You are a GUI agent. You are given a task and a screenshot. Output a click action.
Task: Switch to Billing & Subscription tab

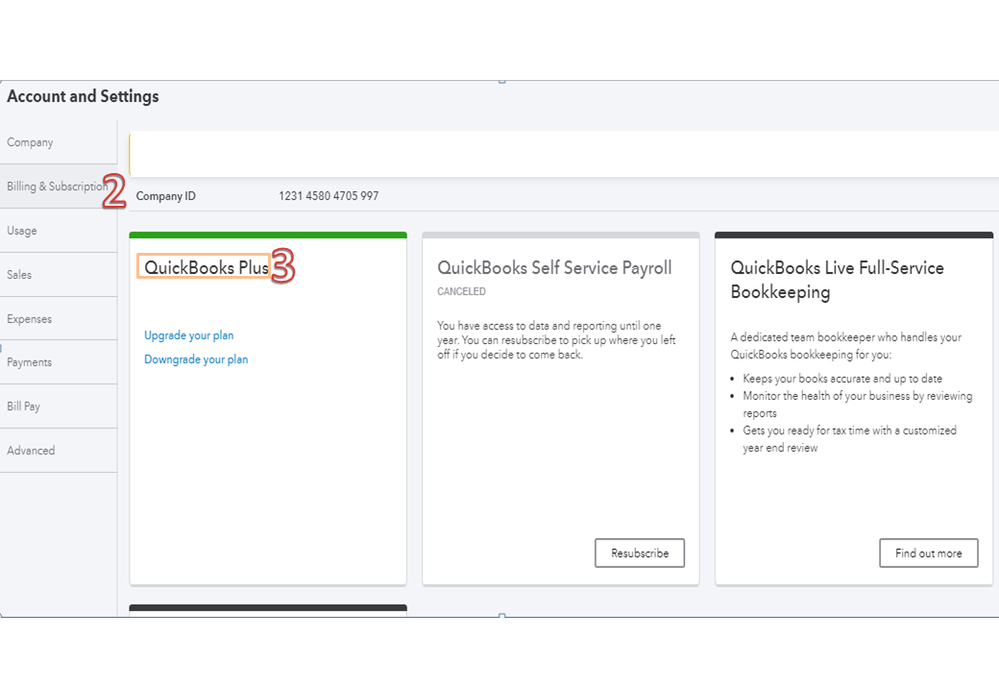click(x=56, y=187)
